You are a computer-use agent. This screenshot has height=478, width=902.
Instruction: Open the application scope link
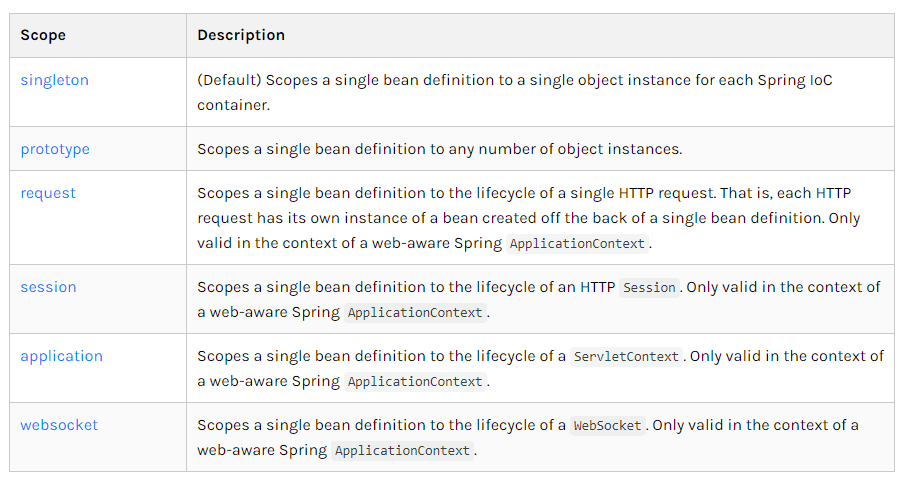[62, 357]
